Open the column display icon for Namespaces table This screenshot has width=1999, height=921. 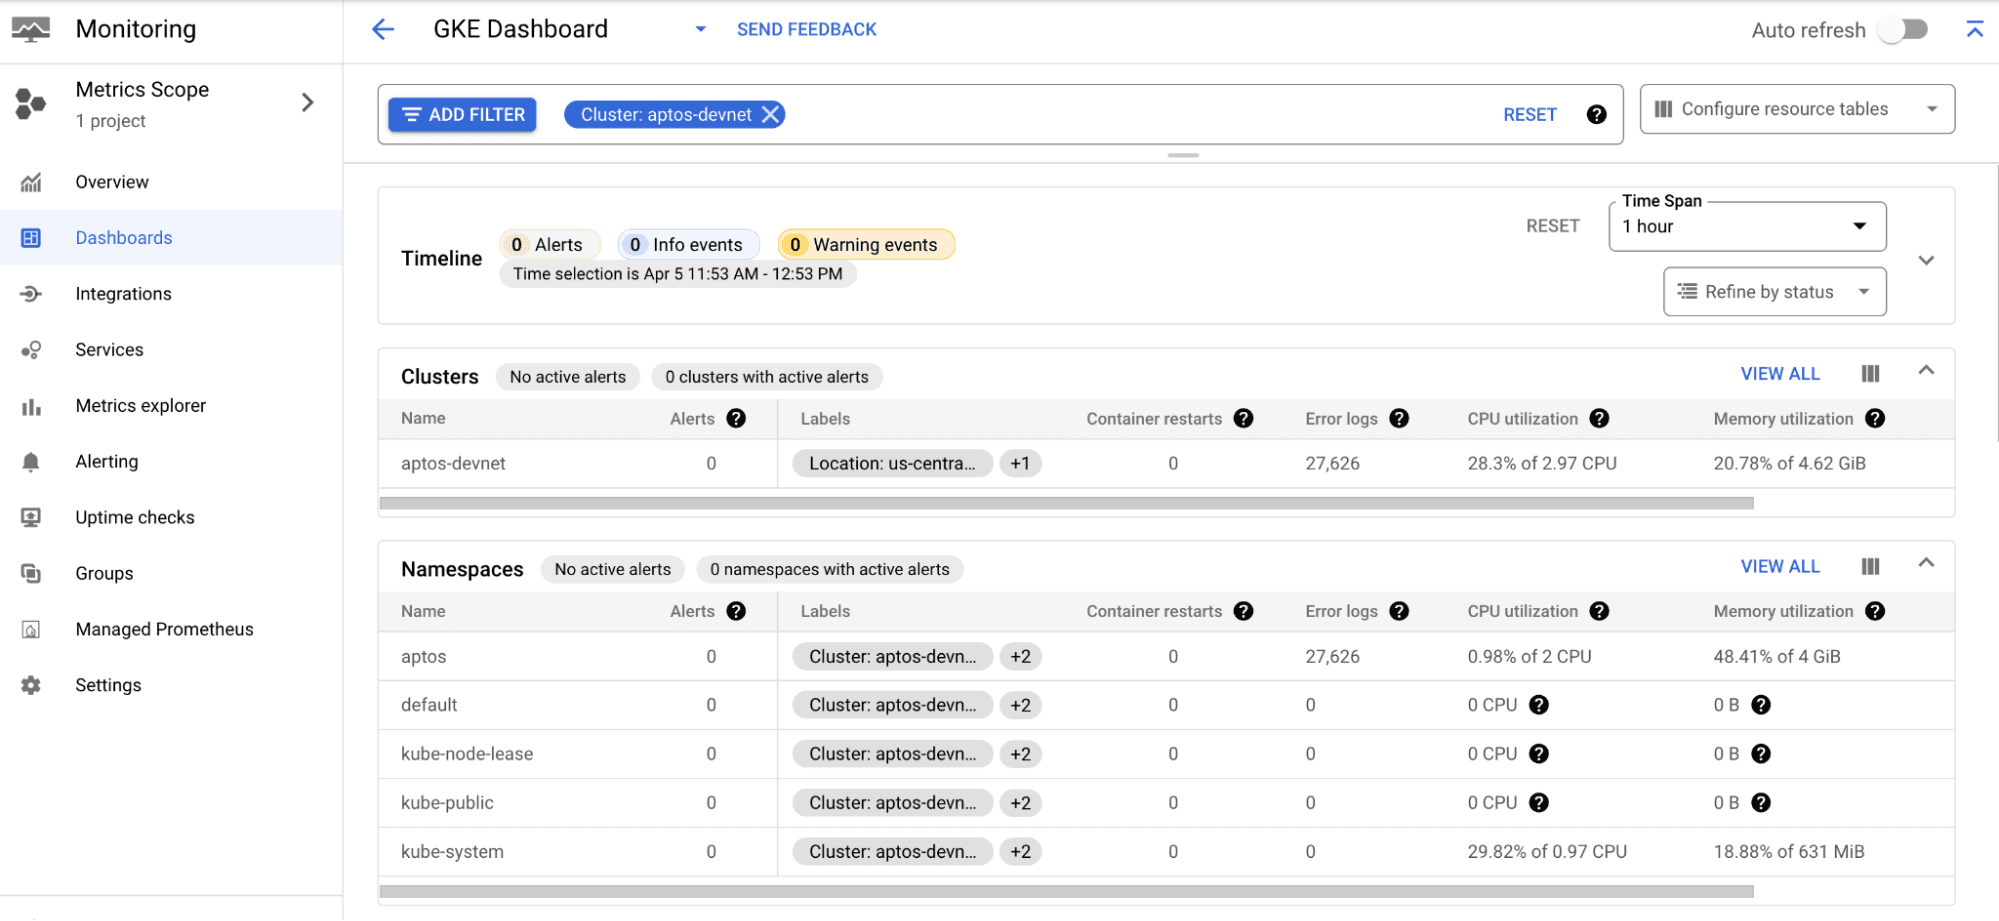(1870, 566)
